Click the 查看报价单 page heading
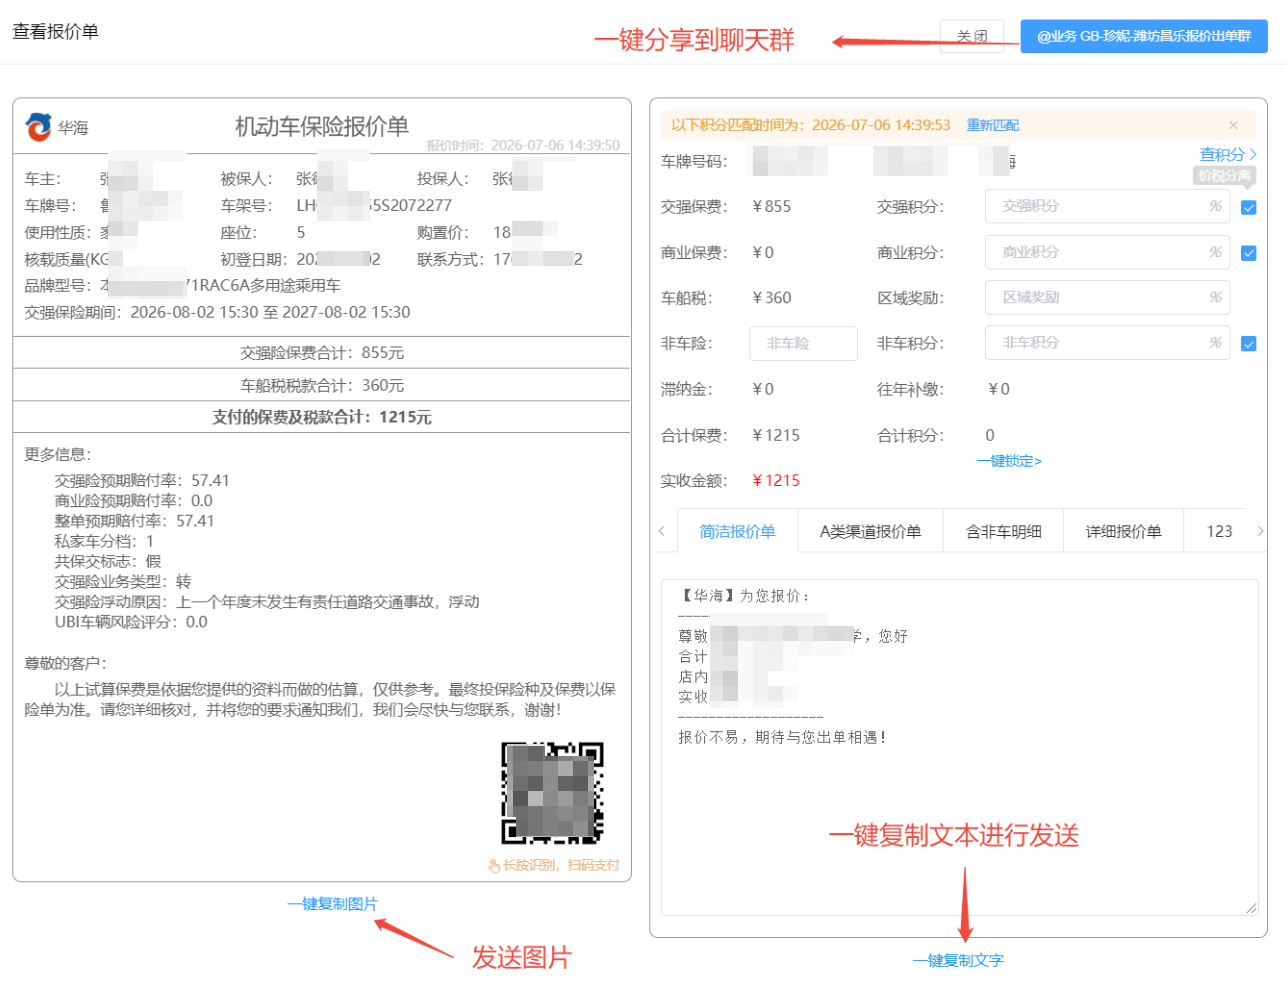 [x=56, y=31]
